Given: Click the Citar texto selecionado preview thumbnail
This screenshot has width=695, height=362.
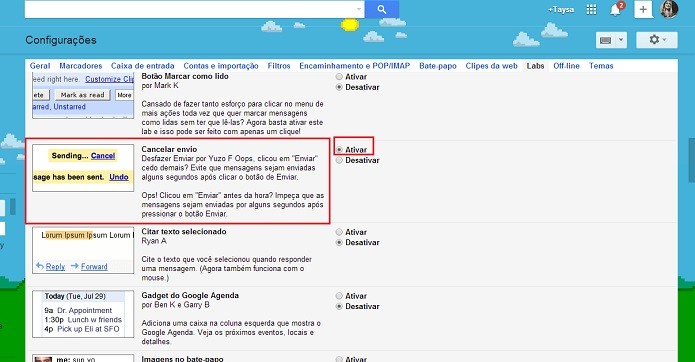Looking at the screenshot, I should point(83,250).
